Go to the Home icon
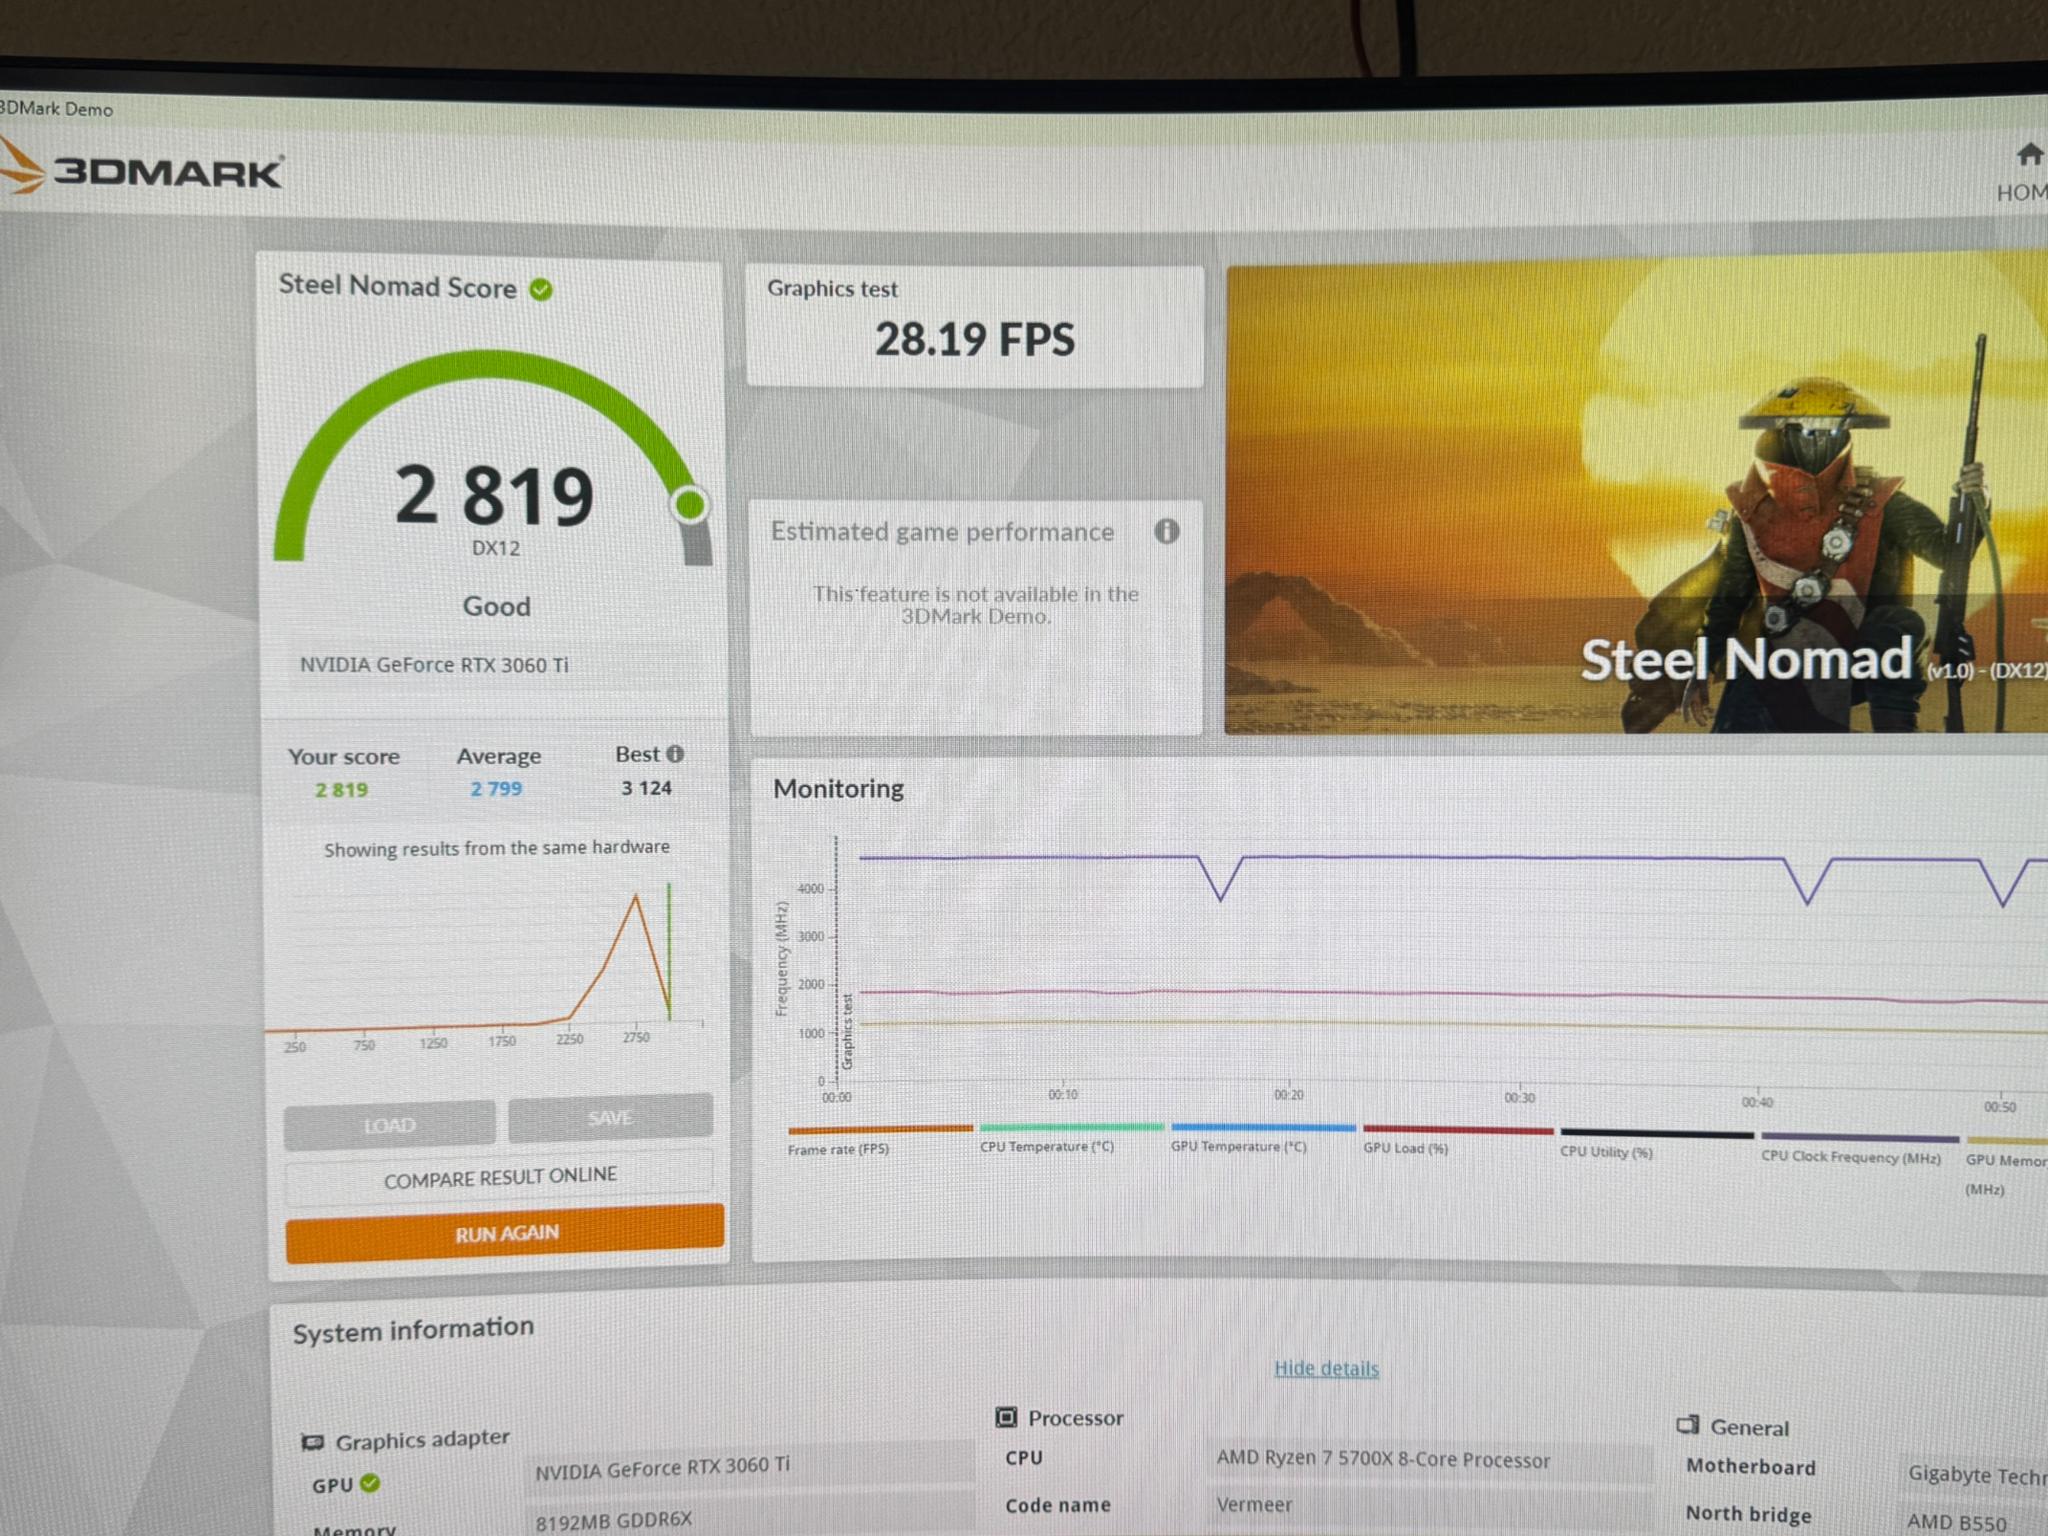Screen dimensions: 2048x1536 [2029, 154]
